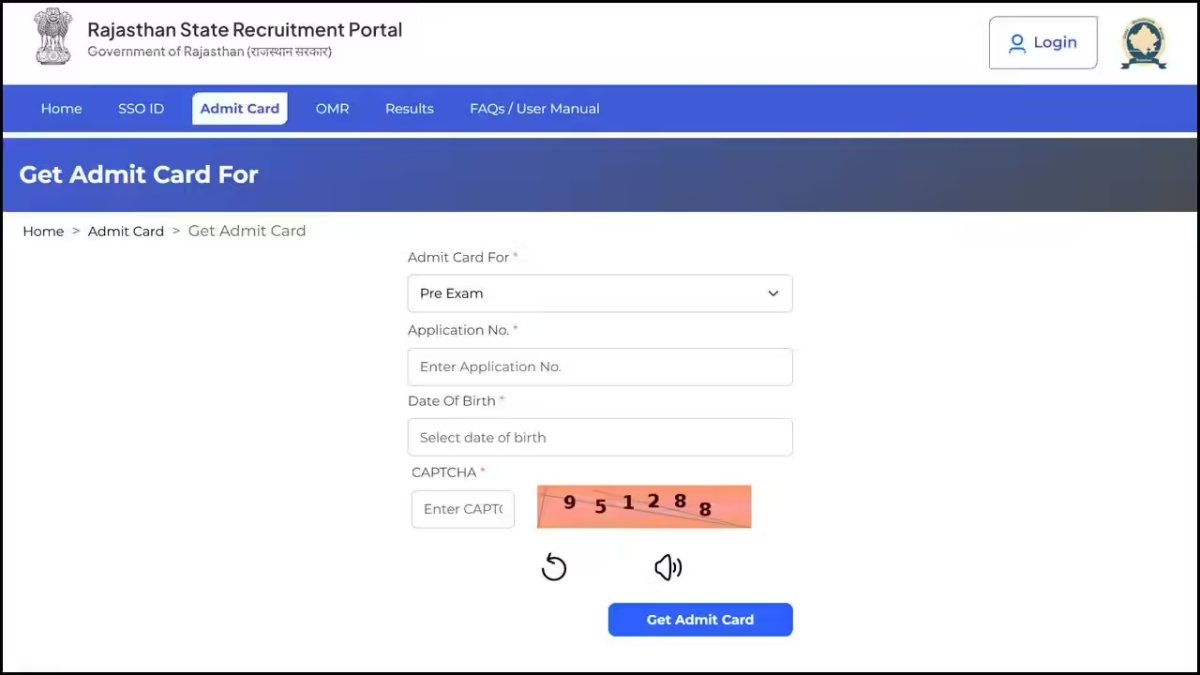Click the Rajasthan seal at top right
Image resolution: width=1200 pixels, height=675 pixels.
(x=1143, y=42)
